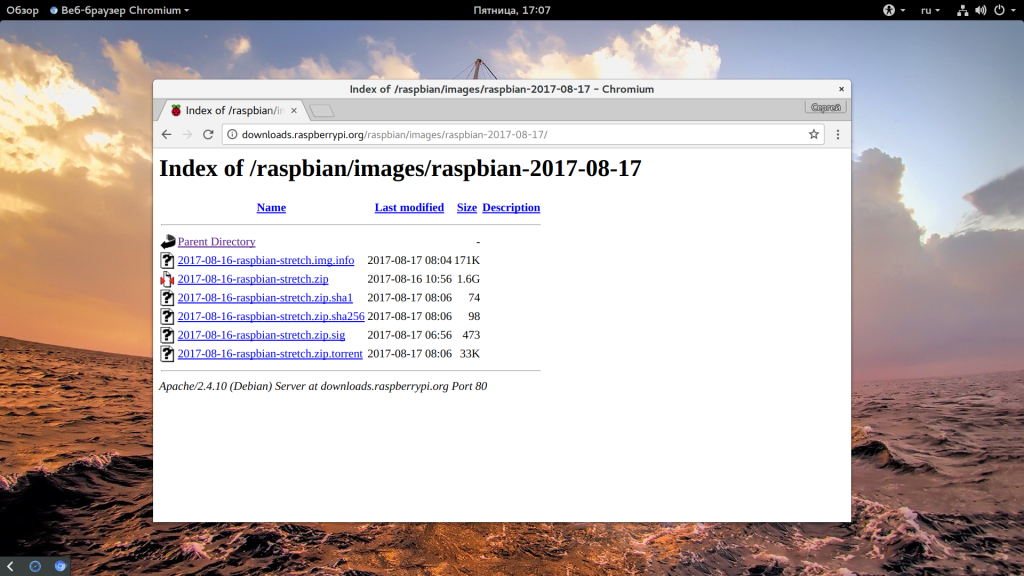Click the address bar URL field

500,134
